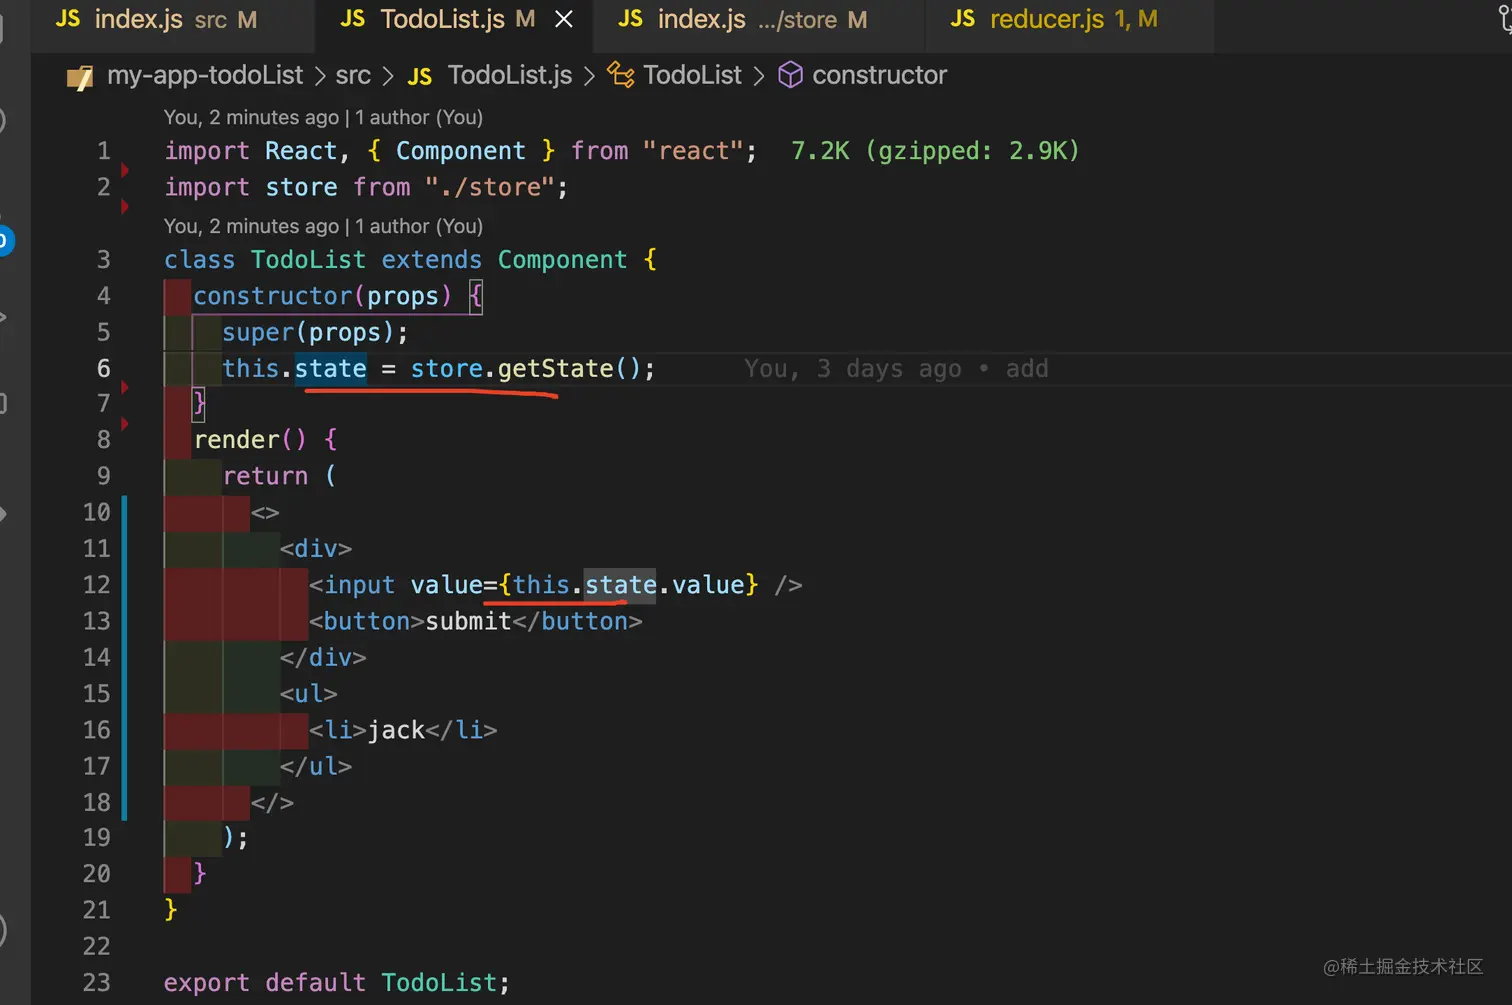
Task: Click the "./store" path string on line 2
Action: pos(490,187)
